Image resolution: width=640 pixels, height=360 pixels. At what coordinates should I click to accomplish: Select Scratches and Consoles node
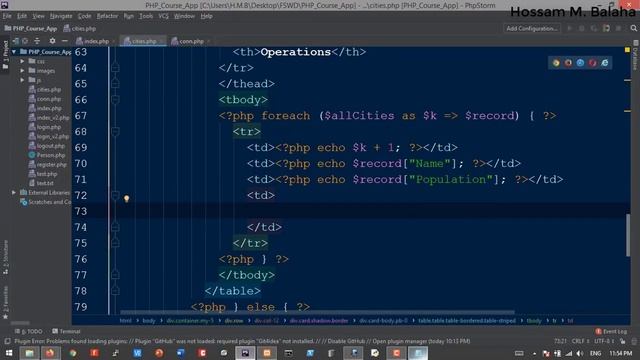tap(46, 202)
